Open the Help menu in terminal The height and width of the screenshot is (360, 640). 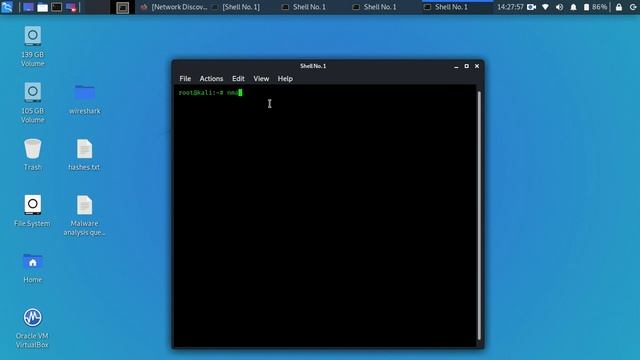[x=285, y=79]
